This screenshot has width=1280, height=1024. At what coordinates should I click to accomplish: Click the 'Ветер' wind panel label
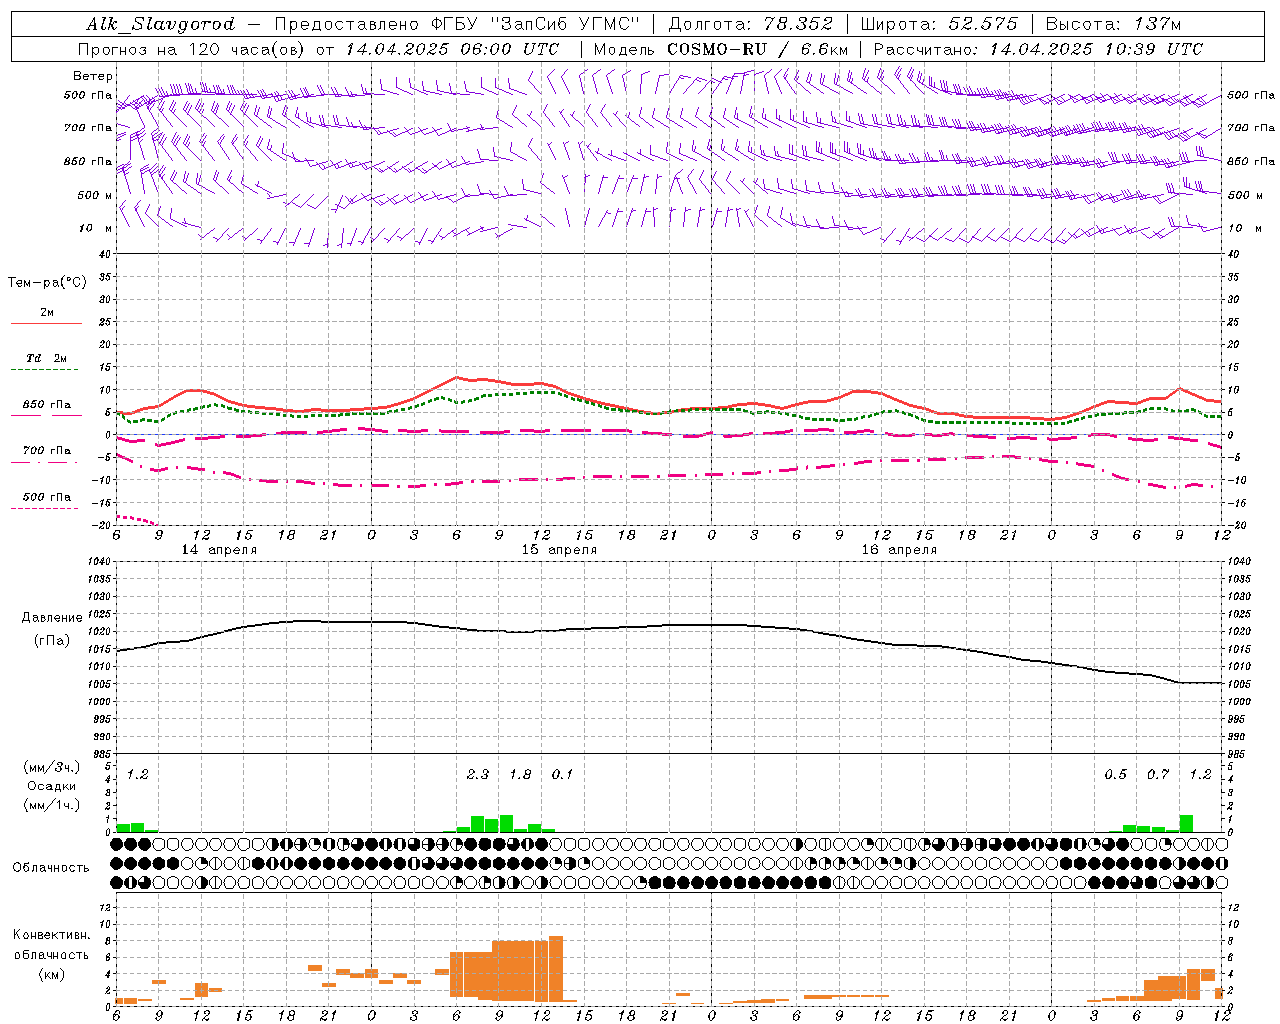93,76
